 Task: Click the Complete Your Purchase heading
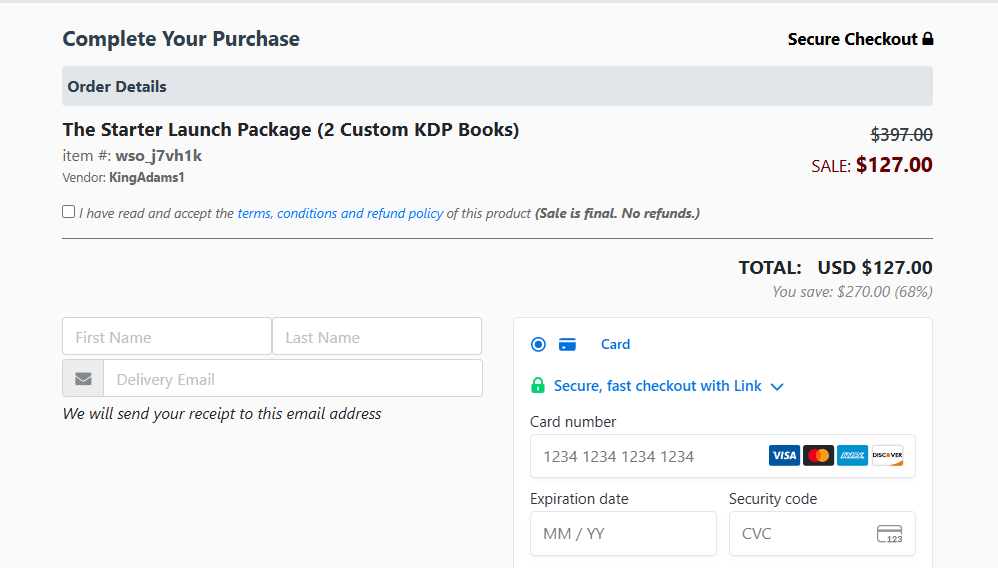(x=181, y=39)
